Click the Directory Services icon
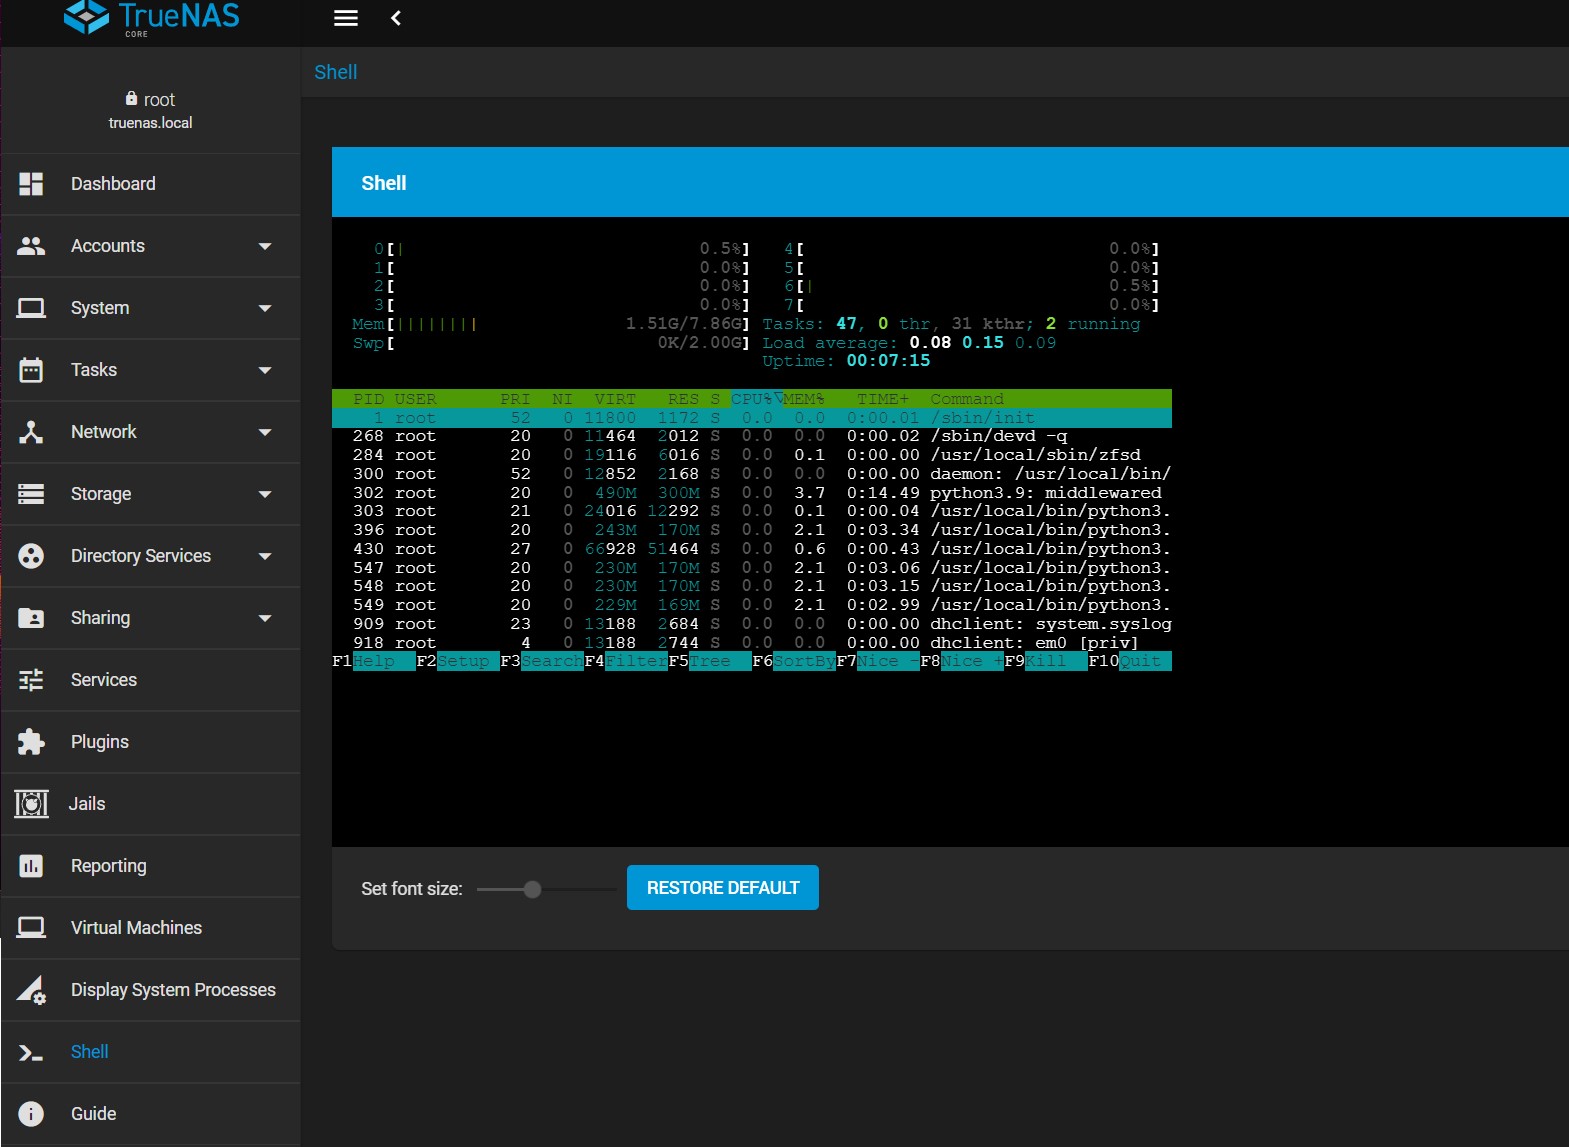Viewport: 1569px width, 1147px height. click(31, 556)
